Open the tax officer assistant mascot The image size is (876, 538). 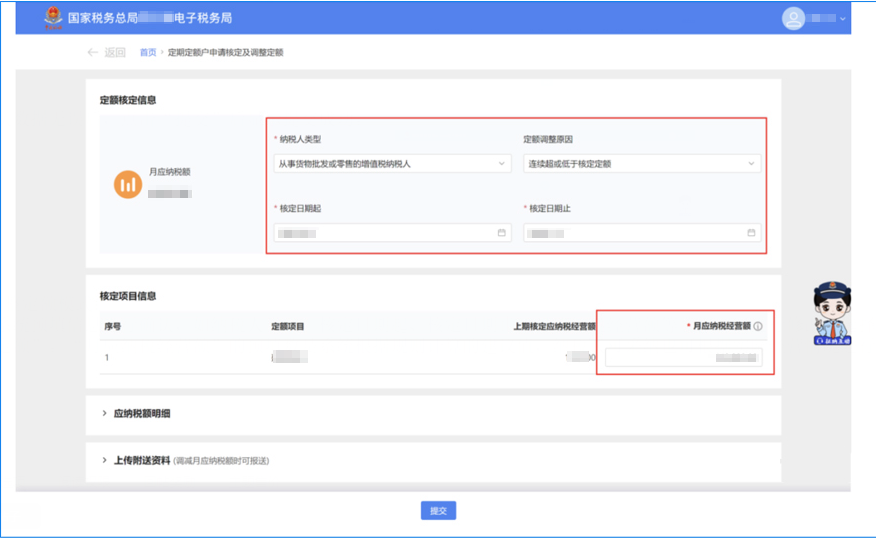828,313
